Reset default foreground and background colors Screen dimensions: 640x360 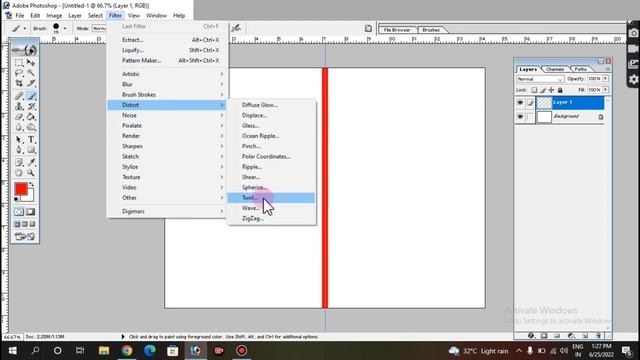coord(16,199)
